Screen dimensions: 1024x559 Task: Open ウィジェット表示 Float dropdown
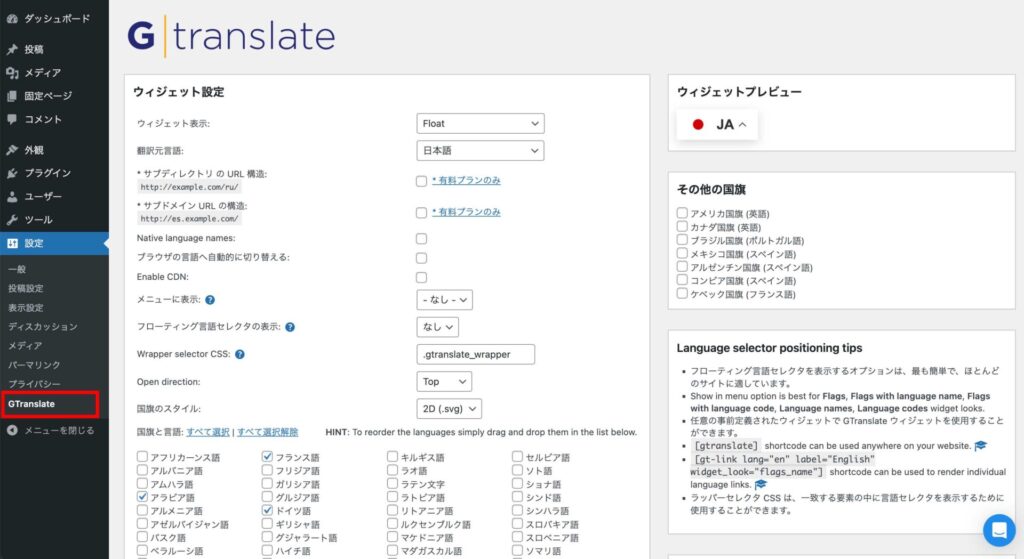(480, 123)
